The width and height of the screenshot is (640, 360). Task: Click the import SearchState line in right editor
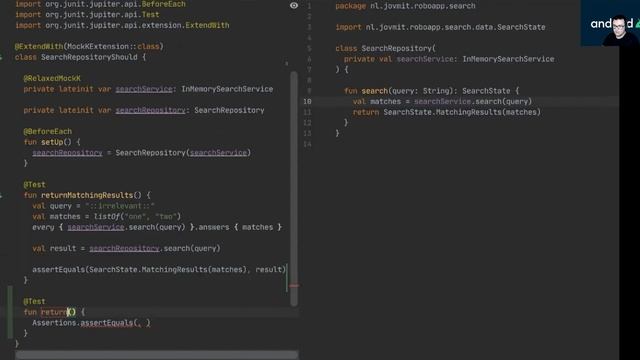click(x=440, y=27)
